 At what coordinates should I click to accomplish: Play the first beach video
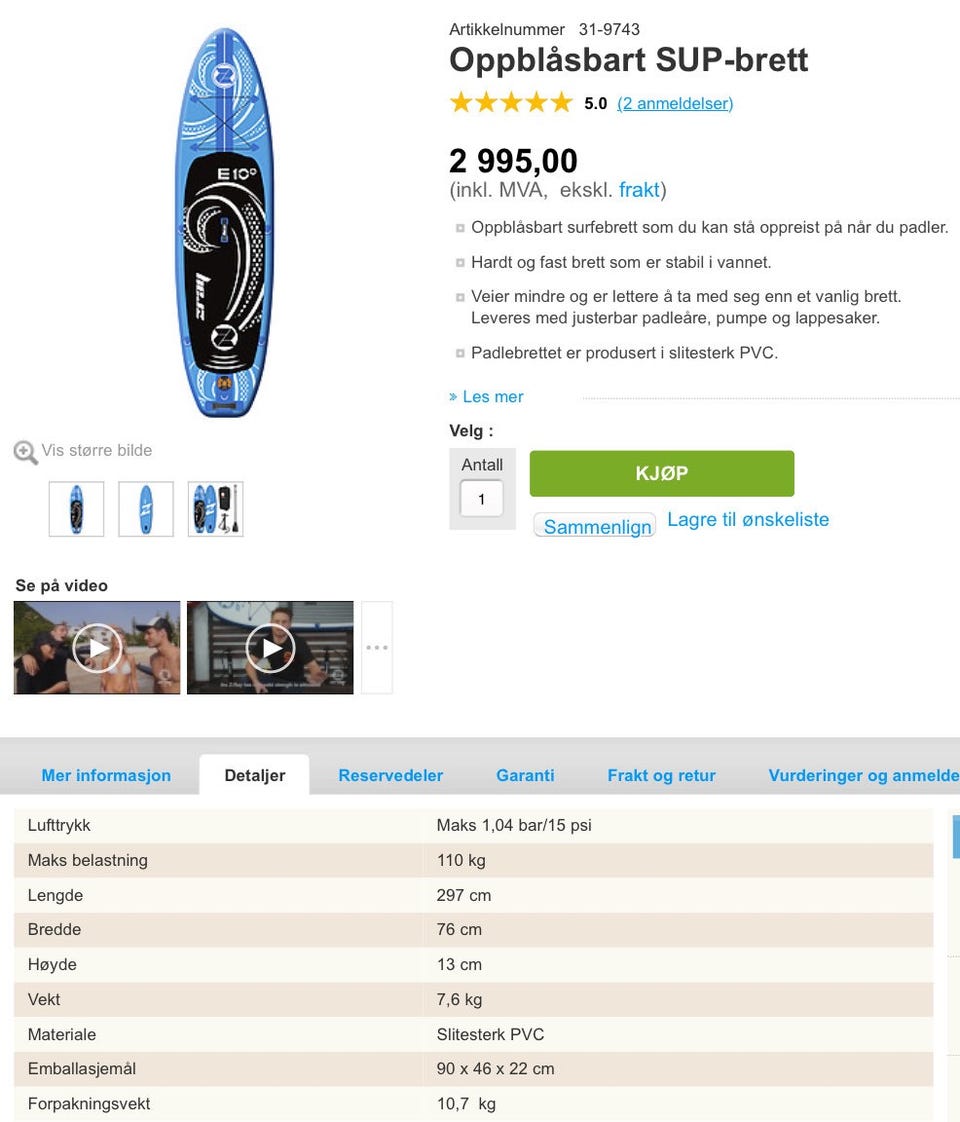[x=97, y=648]
